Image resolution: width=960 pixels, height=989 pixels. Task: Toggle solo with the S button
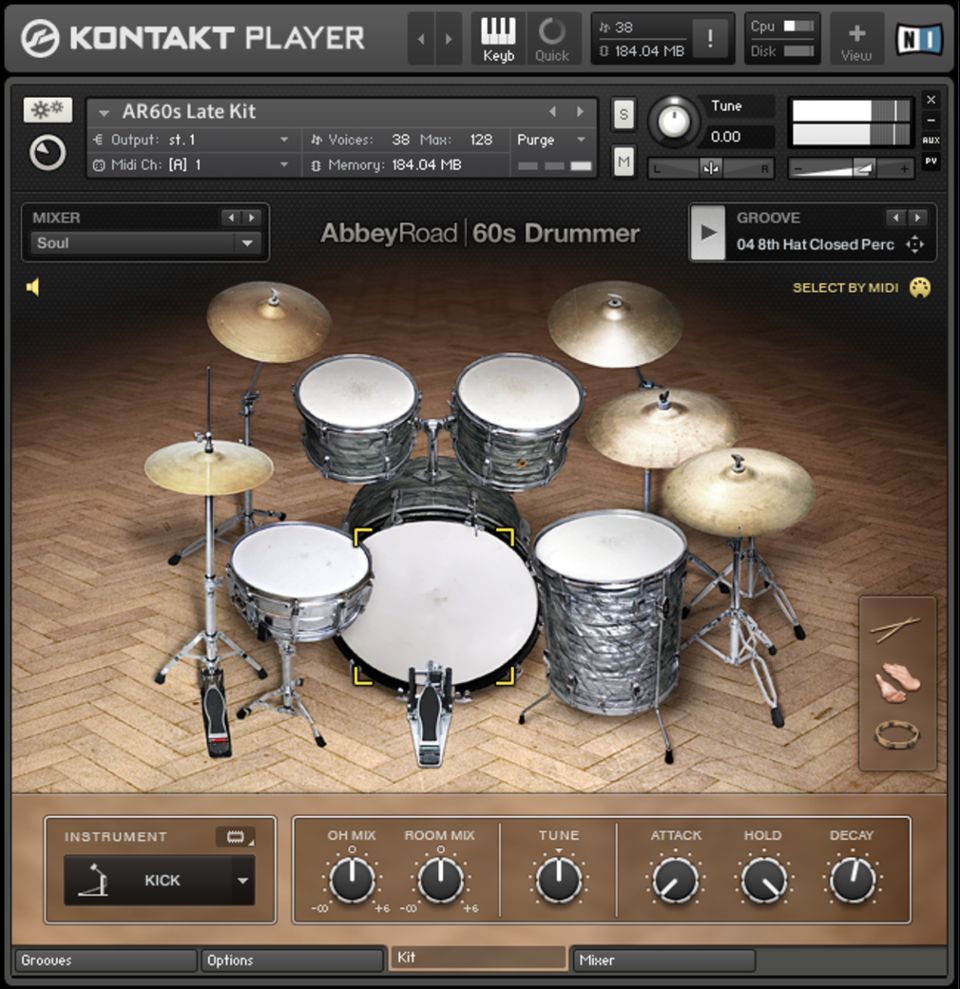624,114
